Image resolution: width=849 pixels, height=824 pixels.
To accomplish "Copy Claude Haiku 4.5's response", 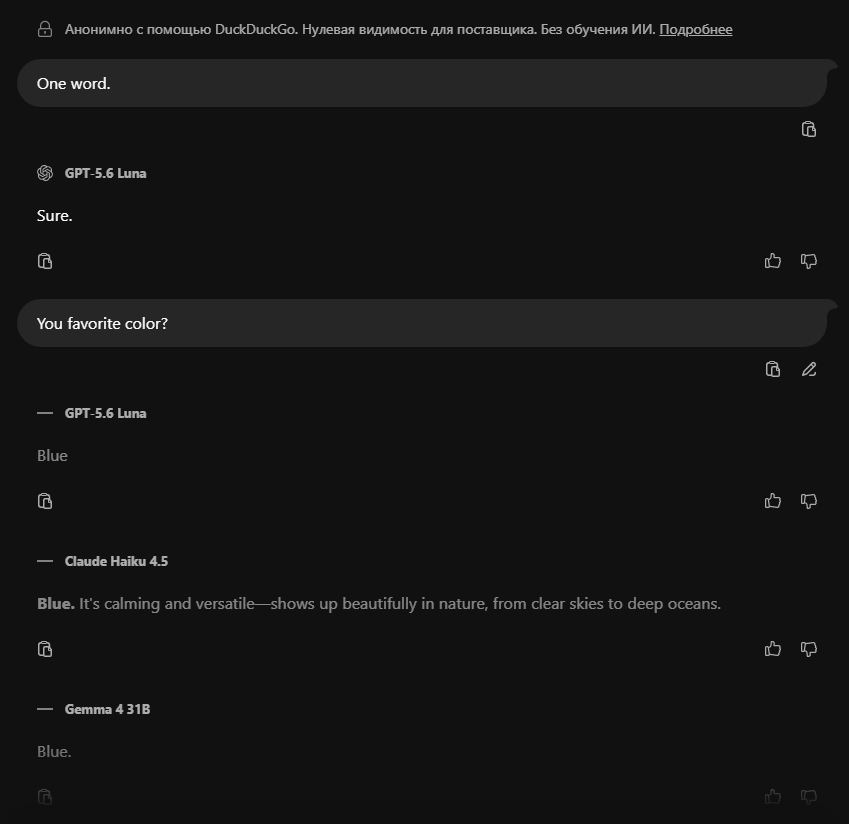I will click(x=45, y=649).
